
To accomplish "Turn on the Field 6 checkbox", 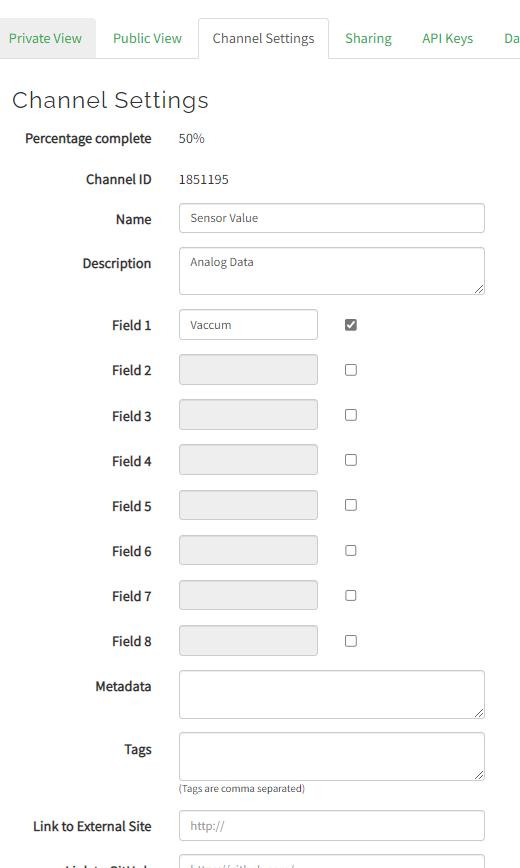I will click(x=351, y=550).
